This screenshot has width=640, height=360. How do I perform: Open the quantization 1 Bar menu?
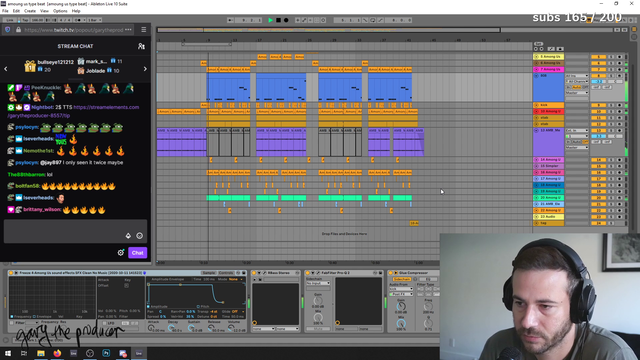[94, 20]
